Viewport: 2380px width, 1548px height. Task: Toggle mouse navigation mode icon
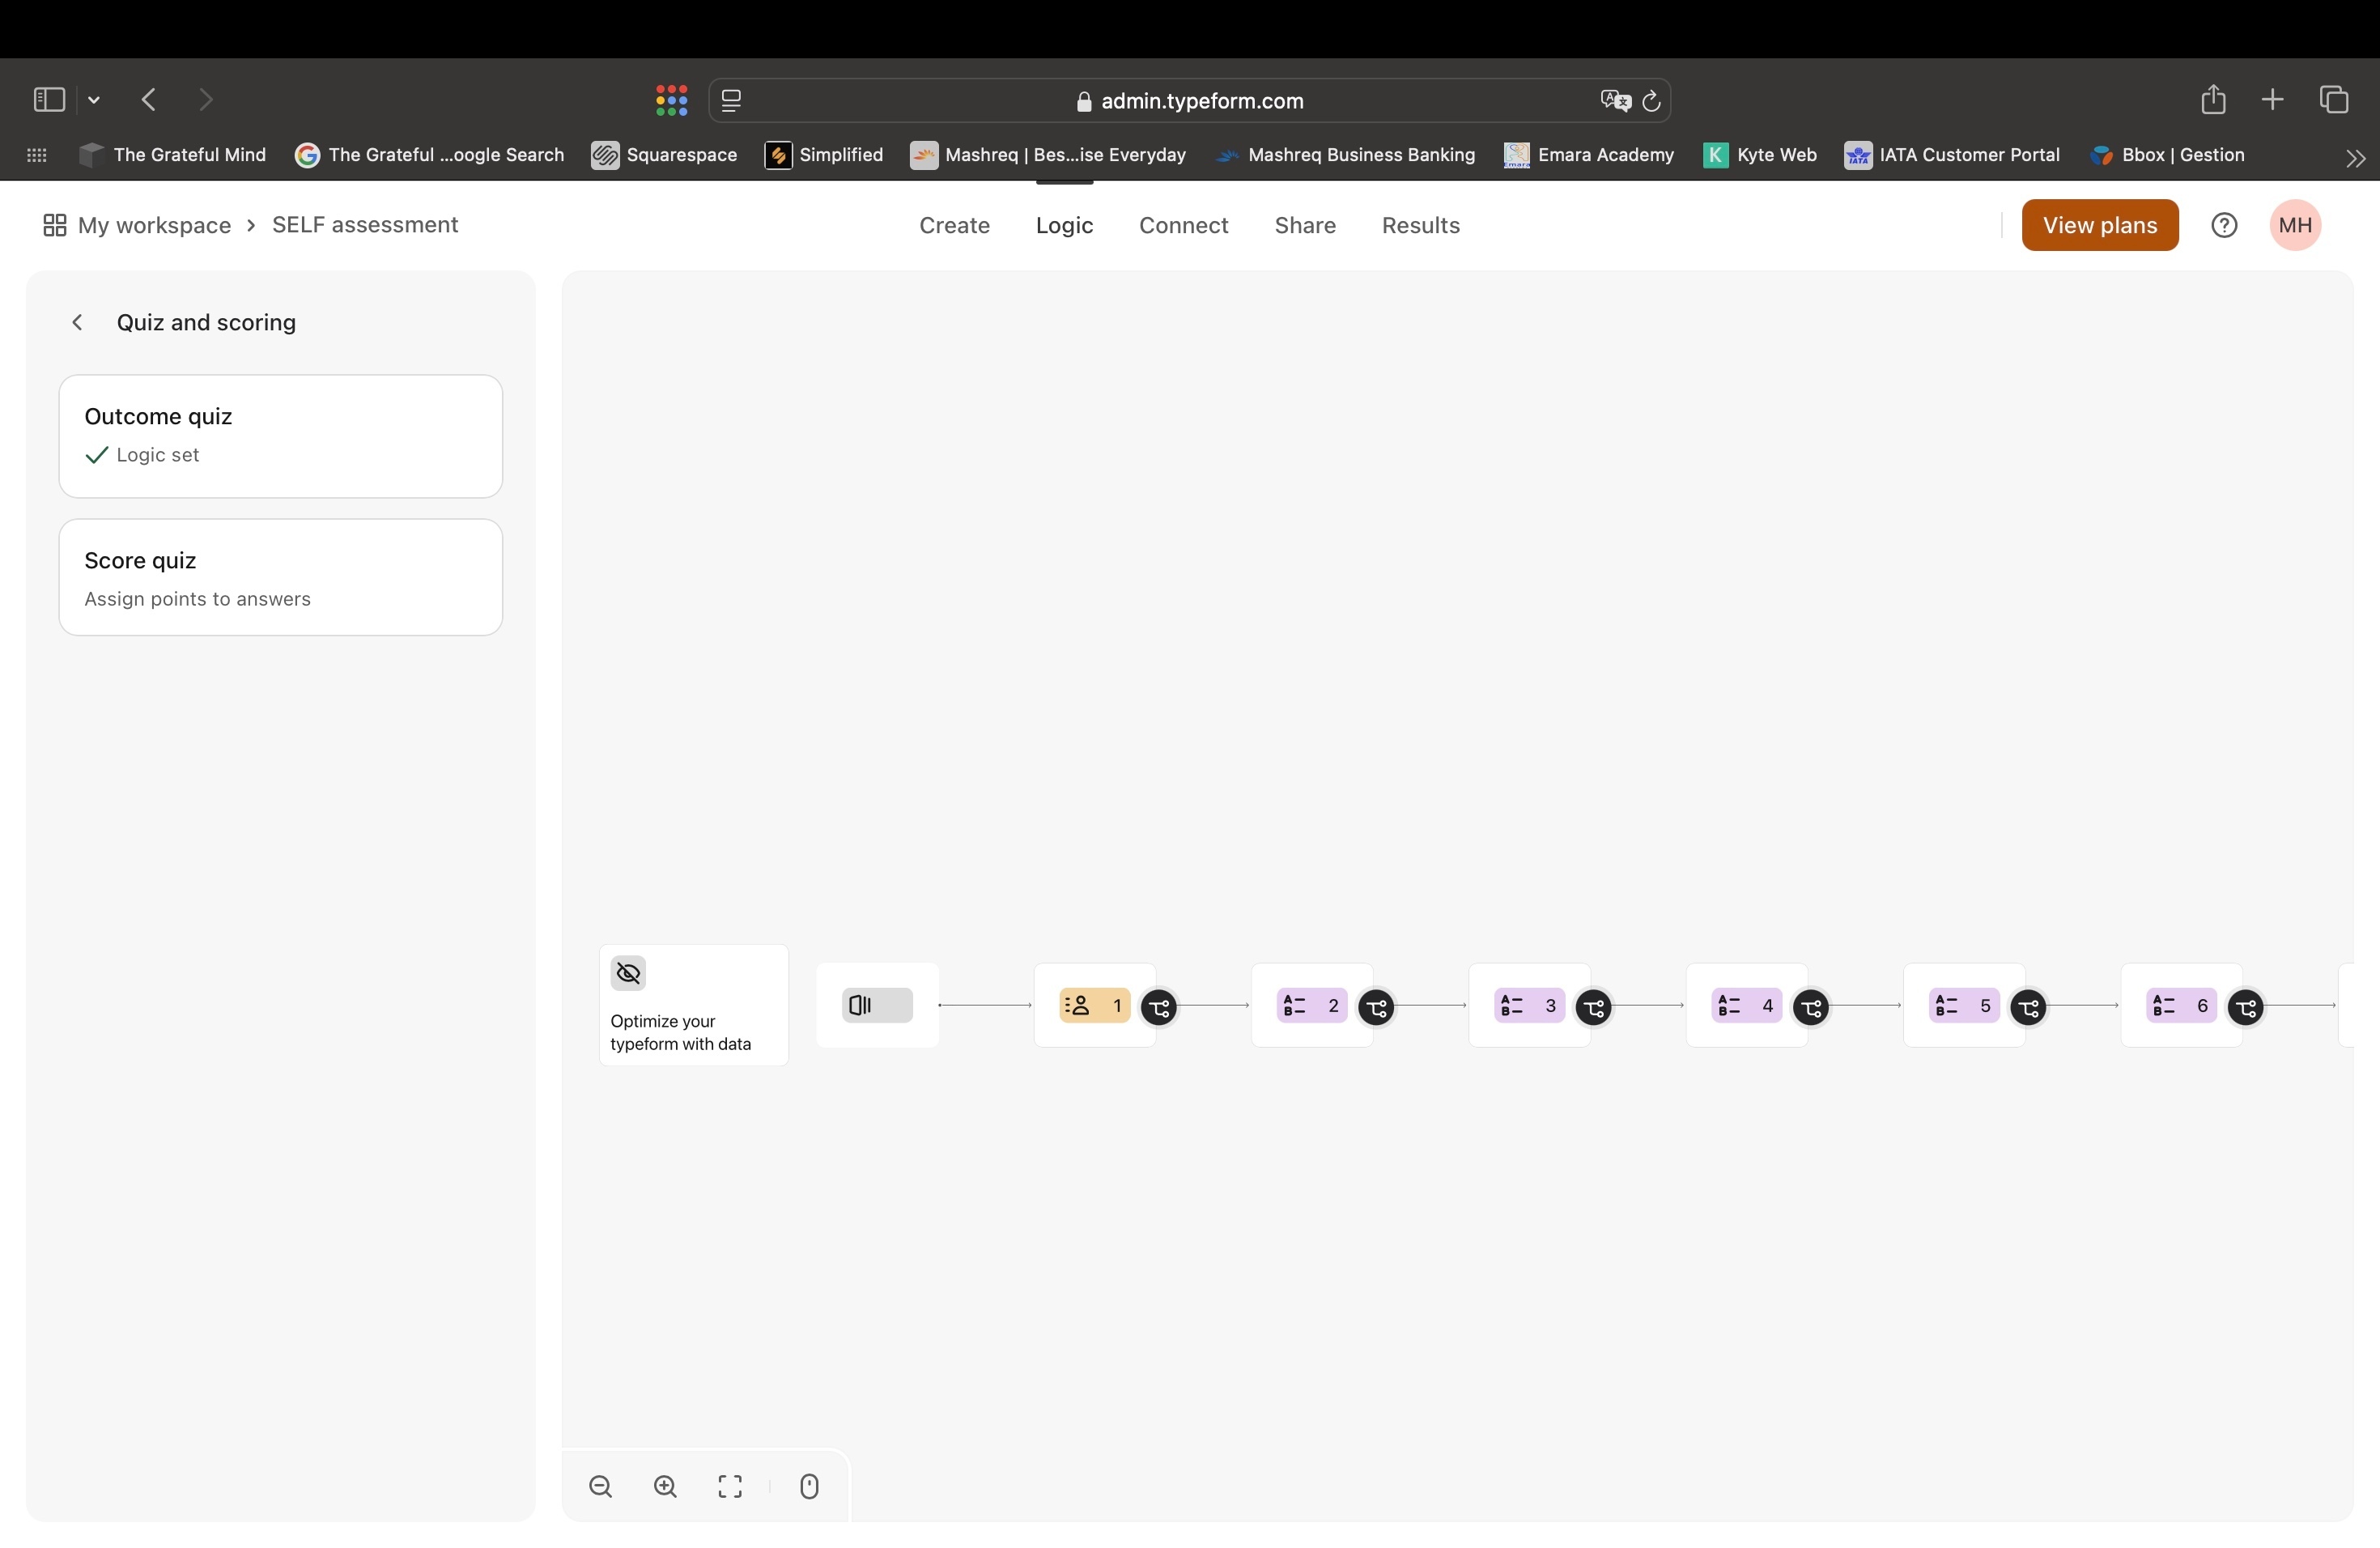tap(809, 1486)
